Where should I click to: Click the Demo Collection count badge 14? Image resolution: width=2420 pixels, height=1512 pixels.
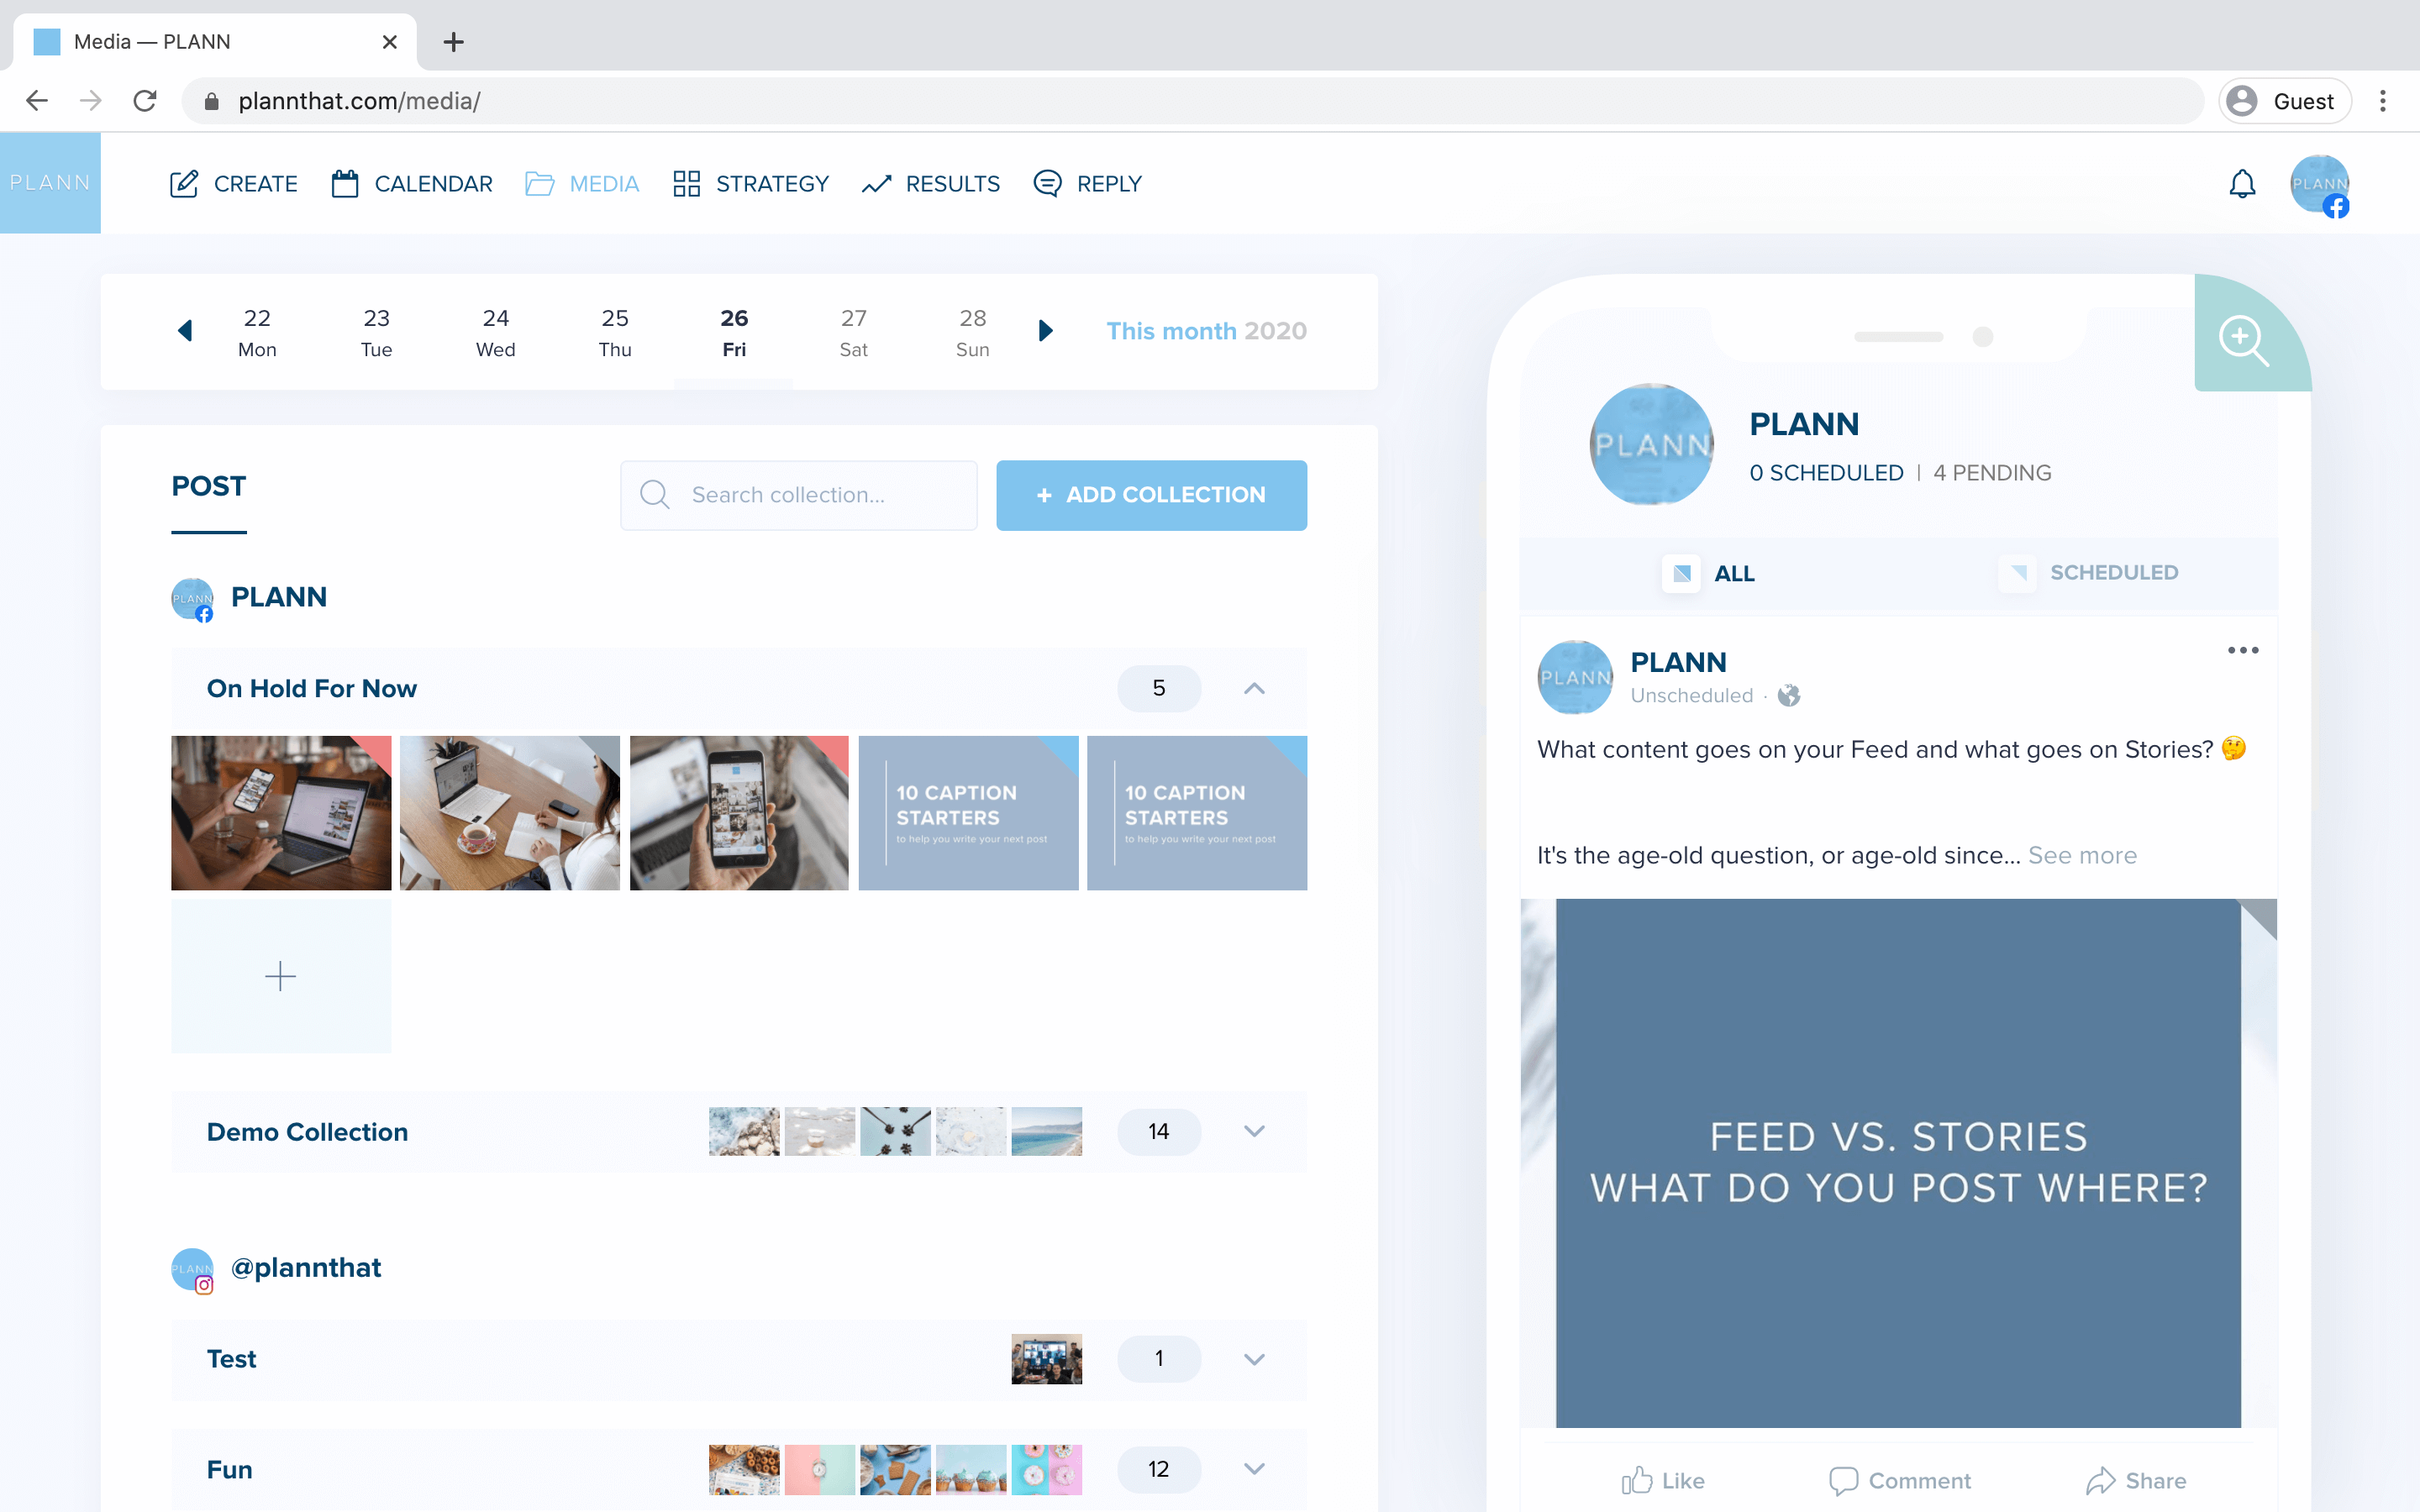click(1159, 1131)
